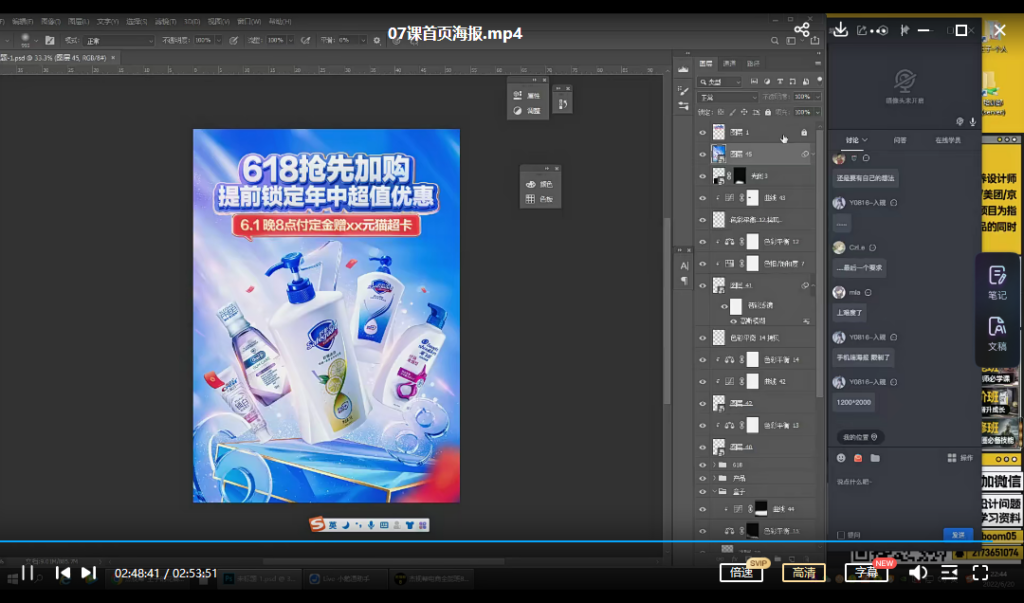Lock transparent pixels icon in Layers
The width and height of the screenshot is (1024, 603).
tap(720, 112)
